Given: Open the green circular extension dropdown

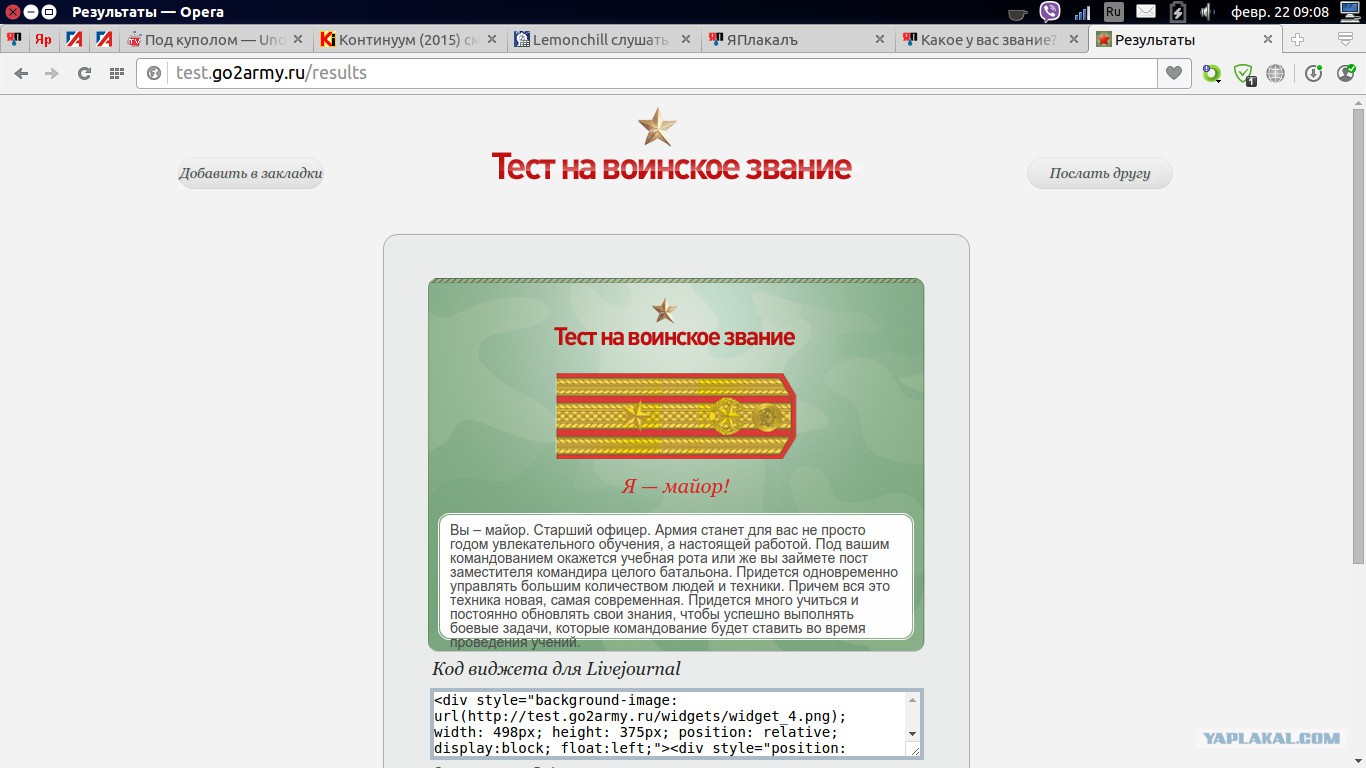Looking at the screenshot, I should point(1211,73).
